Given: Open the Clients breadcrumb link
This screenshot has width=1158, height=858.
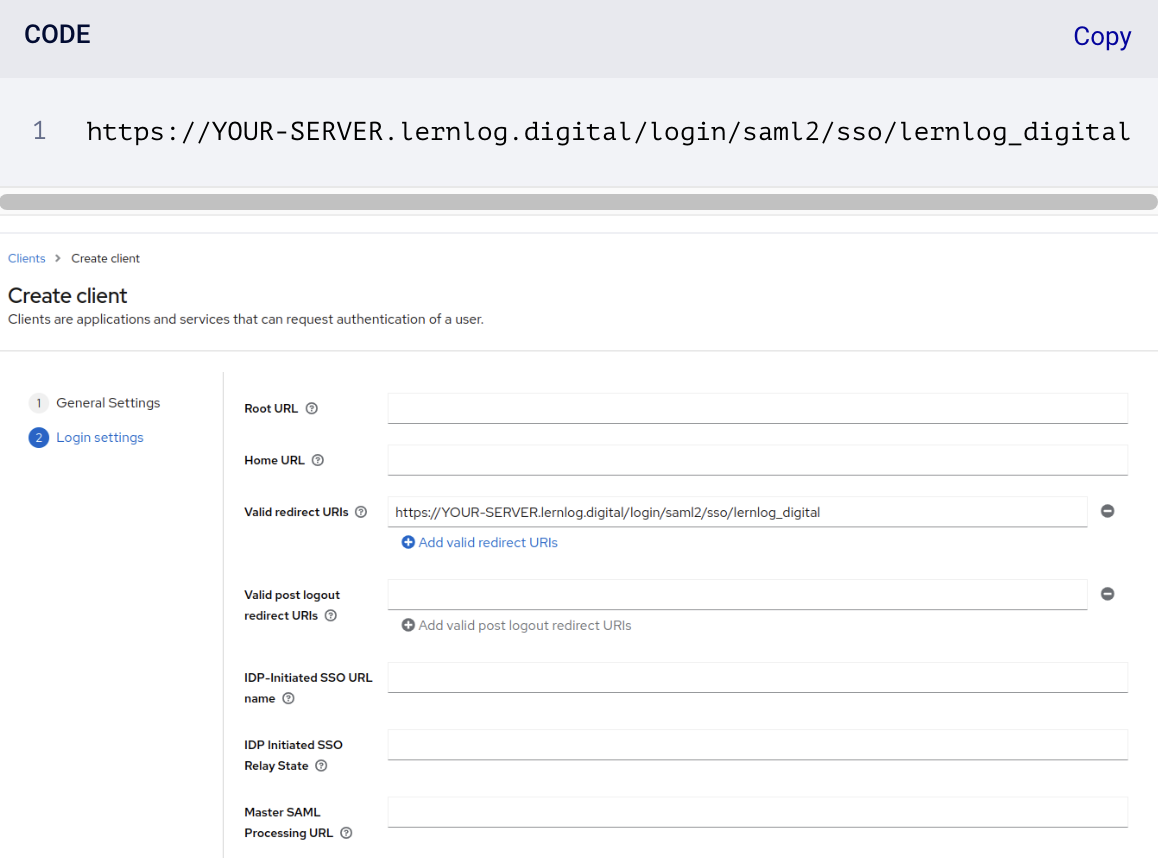Looking at the screenshot, I should pyautogui.click(x=27, y=258).
